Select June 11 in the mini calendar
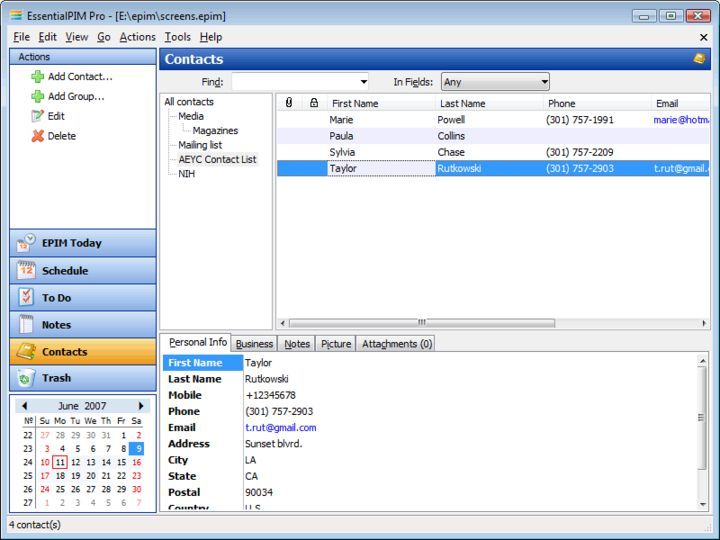This screenshot has height=540, width=720. pos(60,462)
